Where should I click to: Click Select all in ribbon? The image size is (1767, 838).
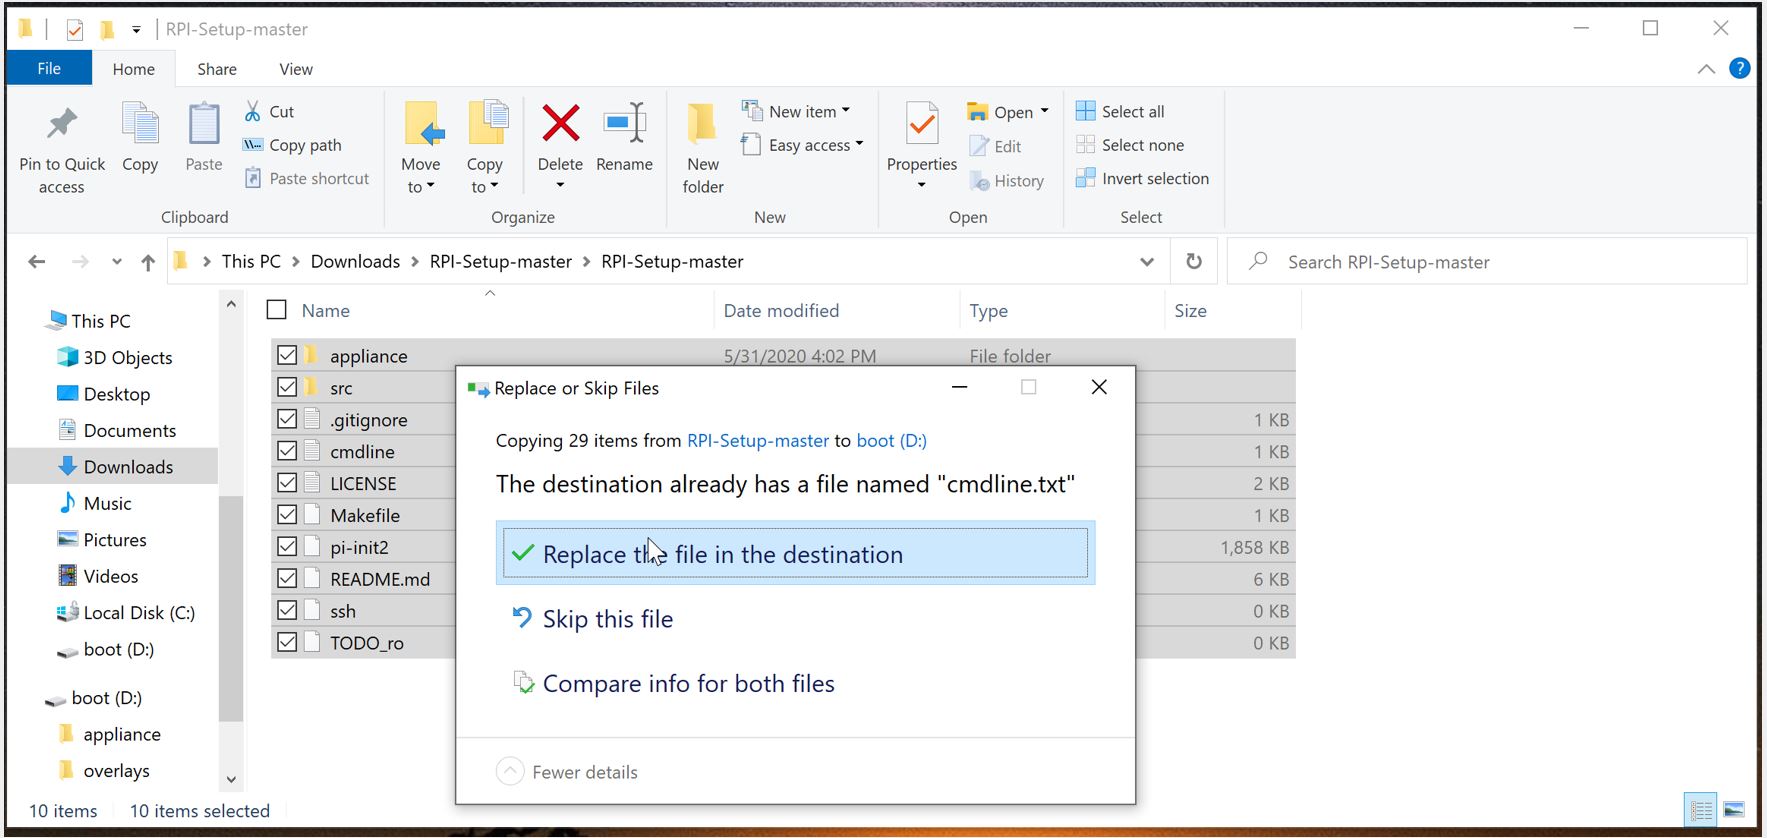(x=1121, y=112)
